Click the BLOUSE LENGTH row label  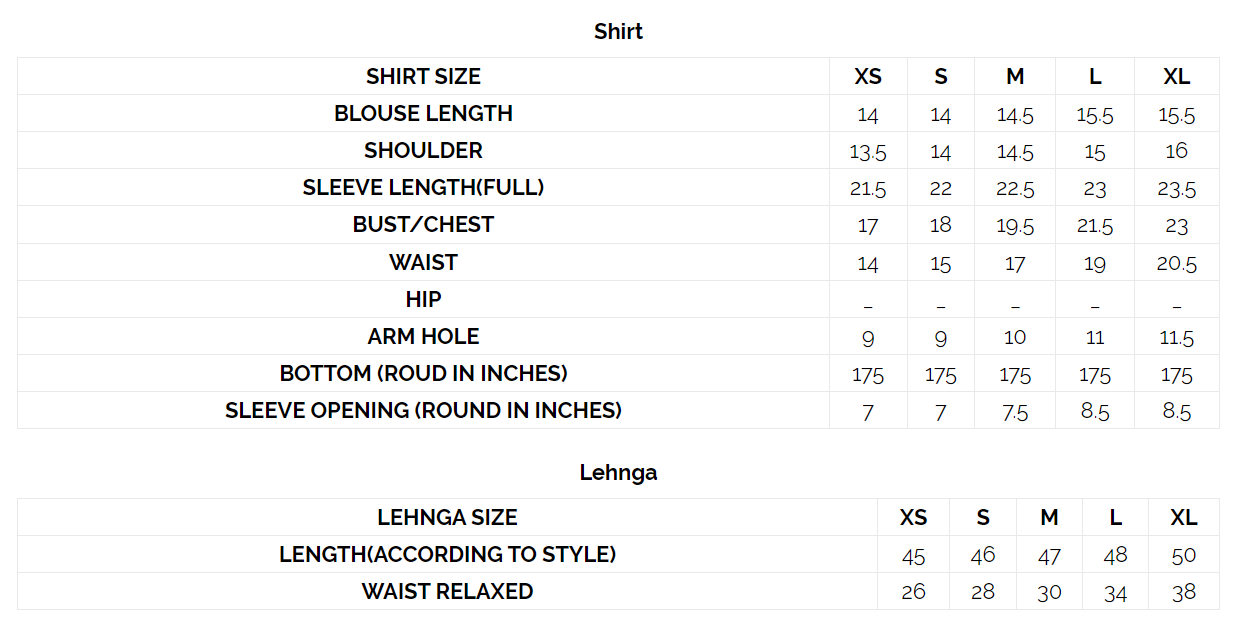pyautogui.click(x=423, y=113)
